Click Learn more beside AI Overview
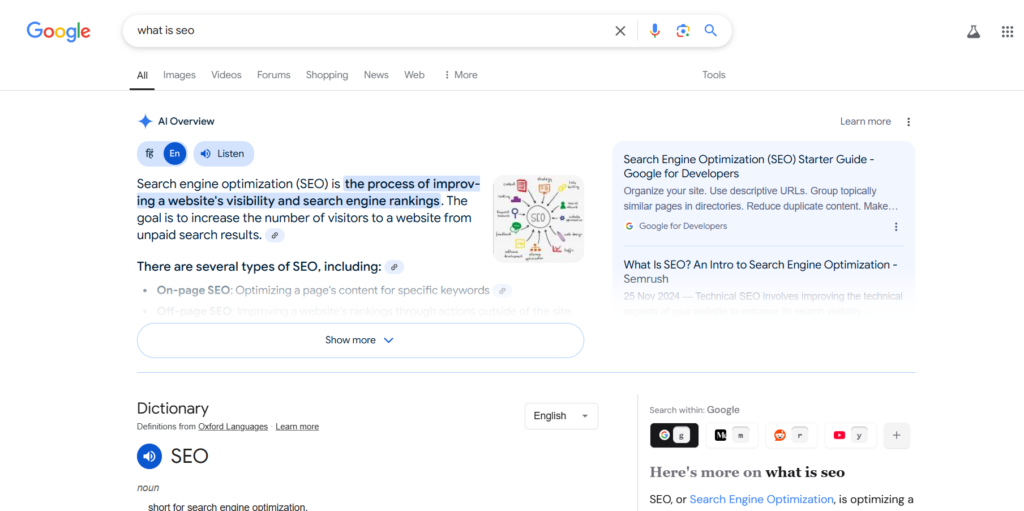This screenshot has height=511, width=1024. click(x=865, y=122)
